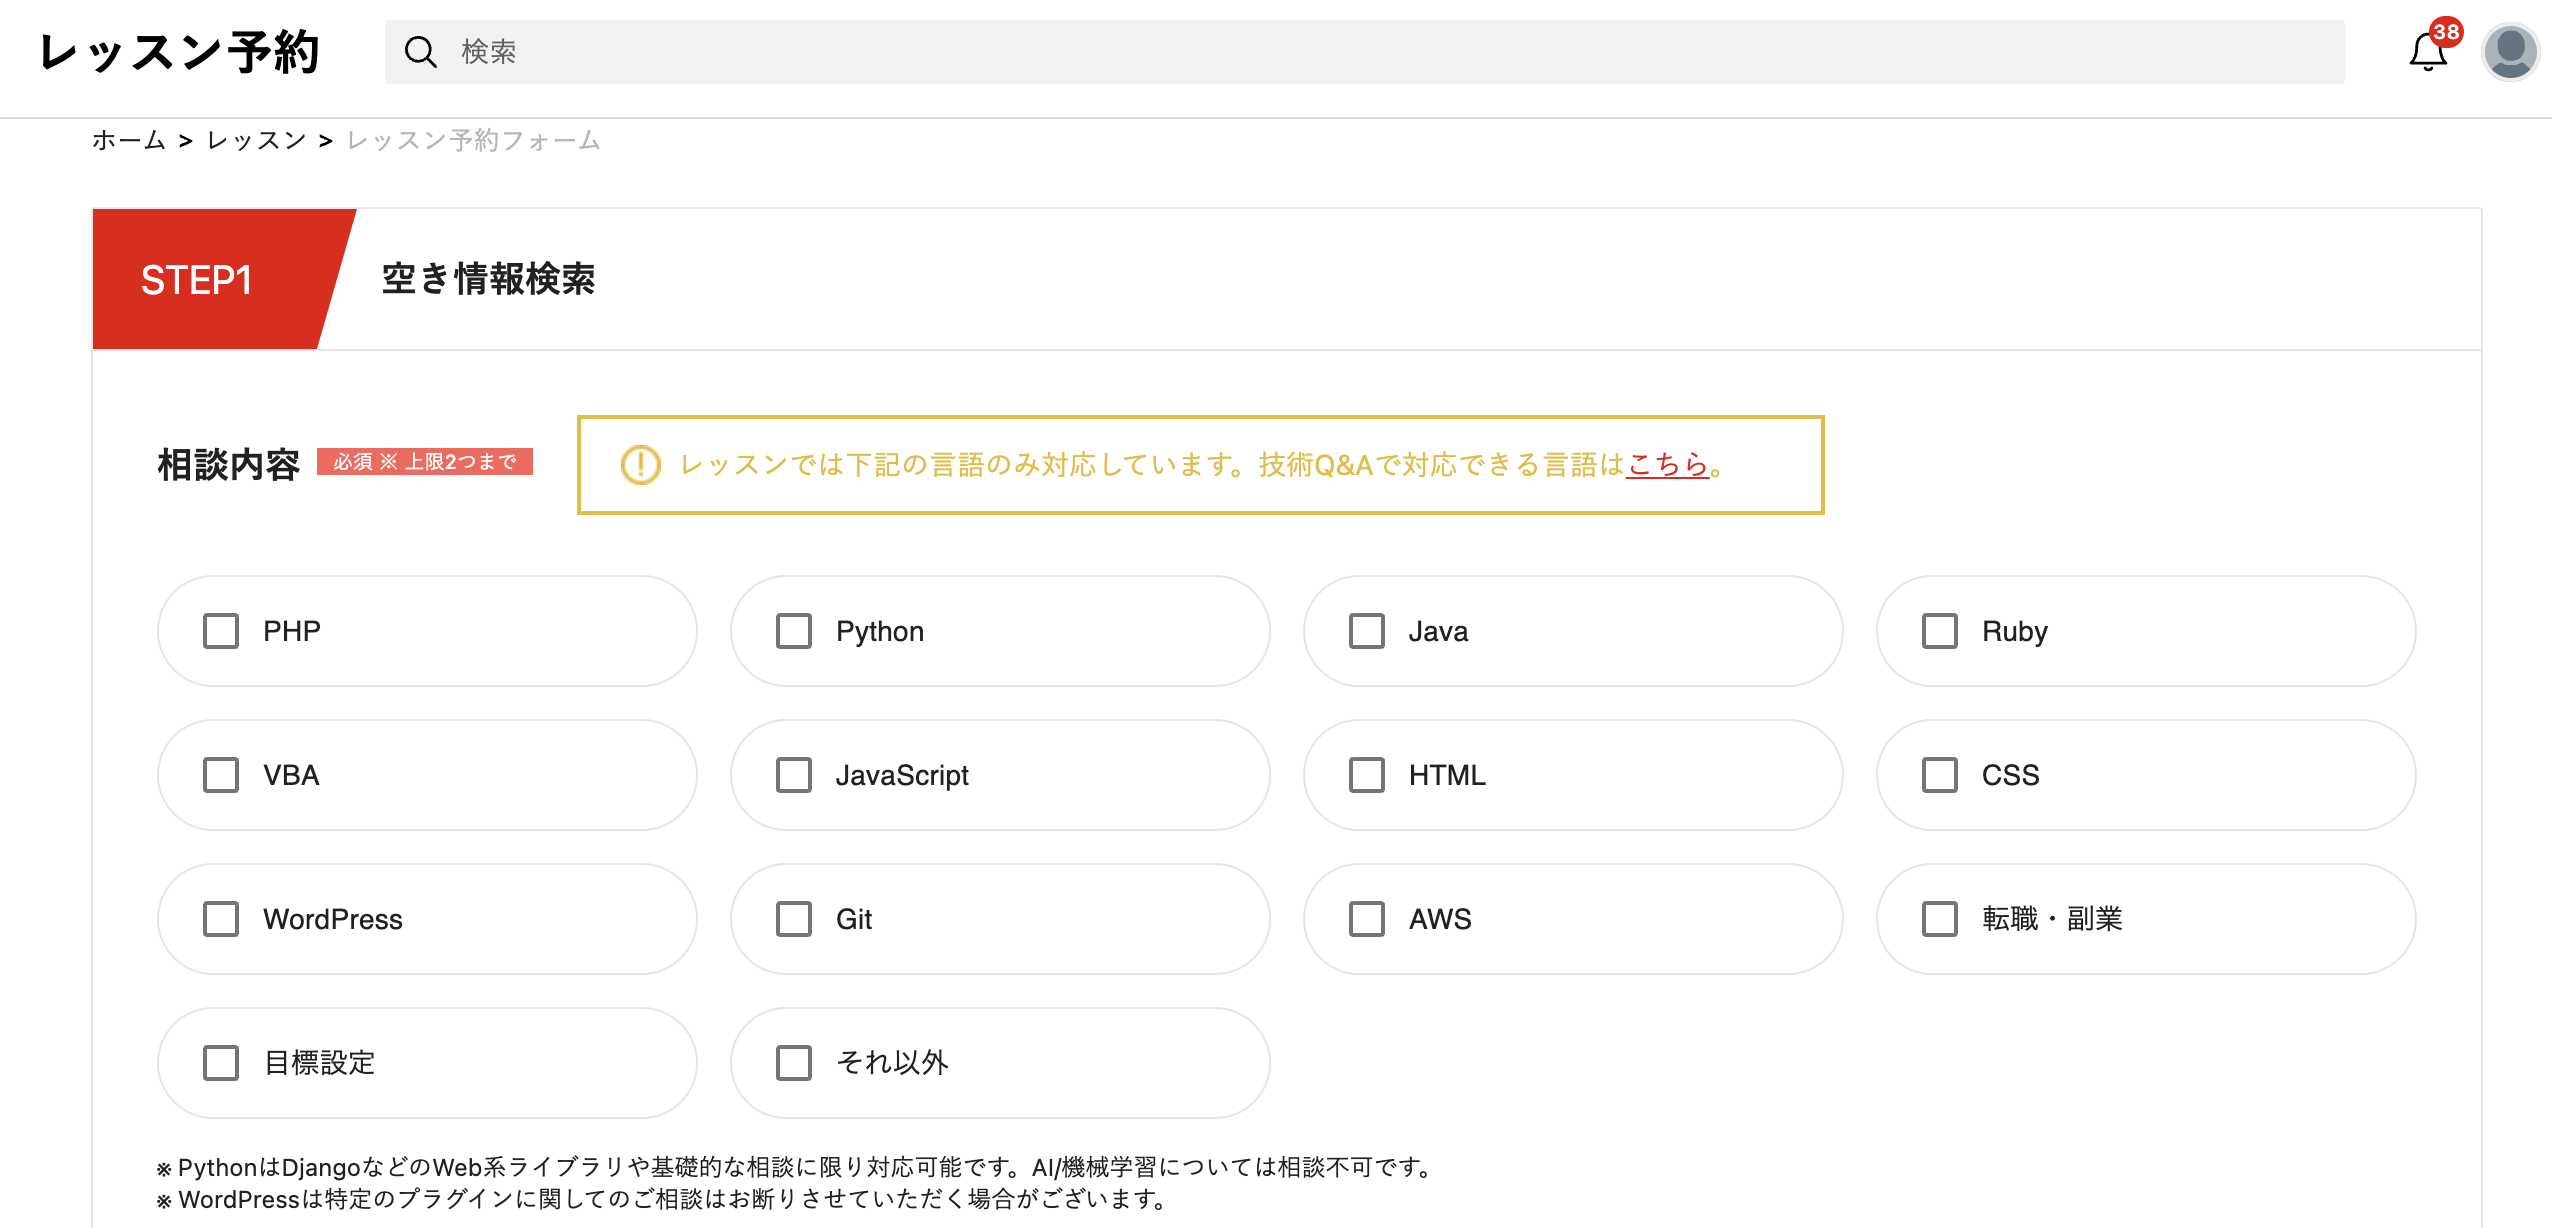Click the レッスン予約 site logo
2552x1228 pixels.
tap(179, 52)
